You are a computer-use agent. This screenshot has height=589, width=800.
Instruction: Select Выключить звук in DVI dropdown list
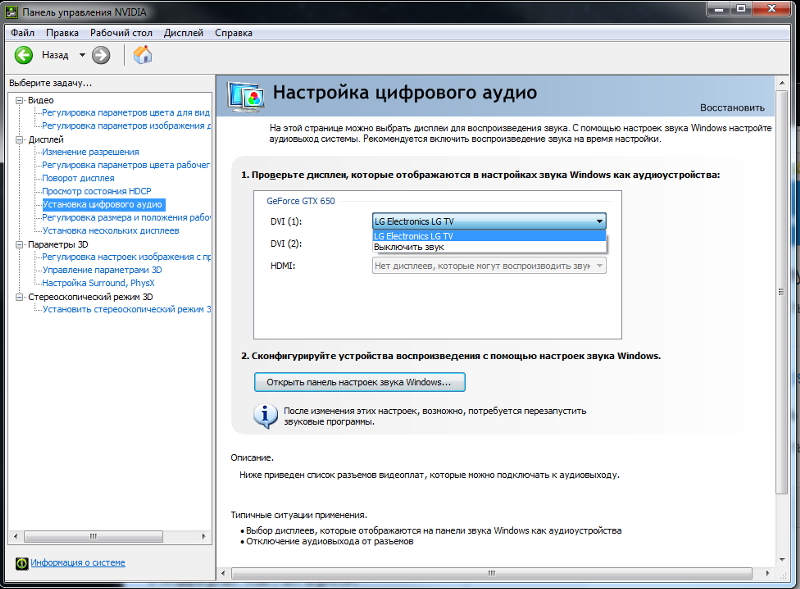pos(409,246)
